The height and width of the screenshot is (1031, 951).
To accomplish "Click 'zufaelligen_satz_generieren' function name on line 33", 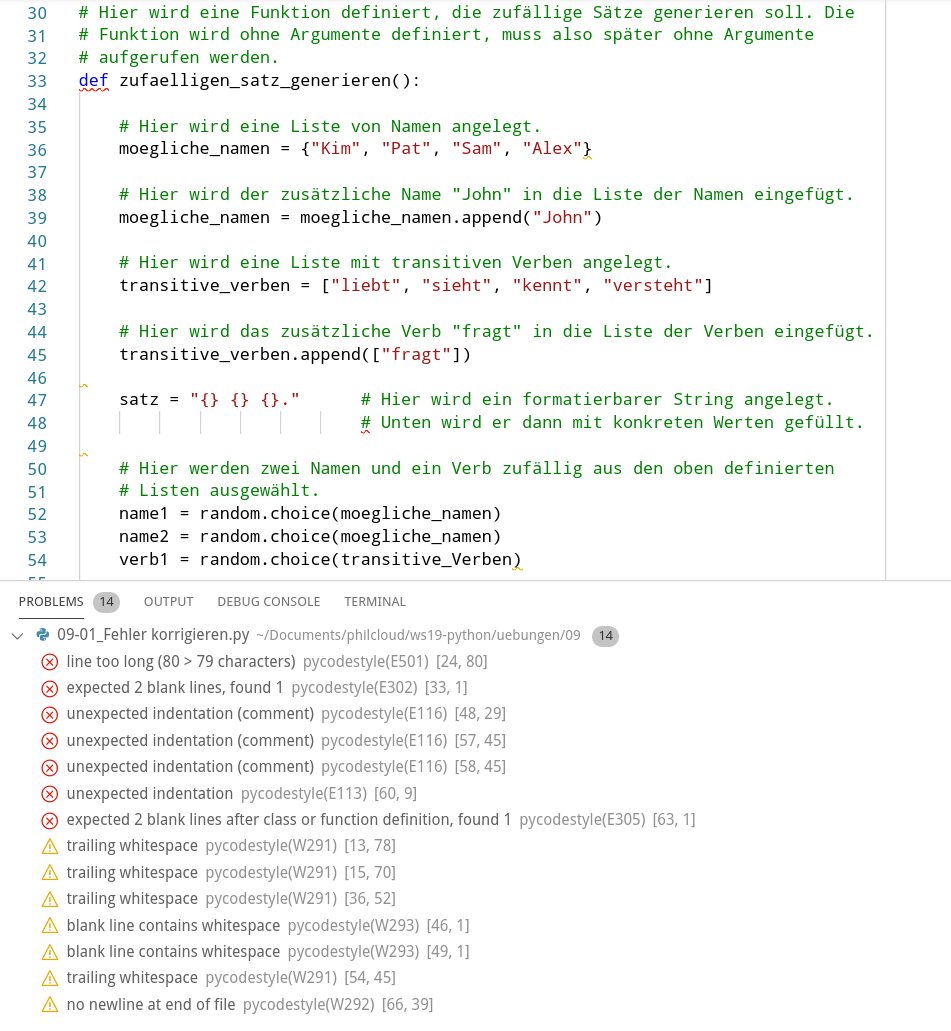I will 255,81.
